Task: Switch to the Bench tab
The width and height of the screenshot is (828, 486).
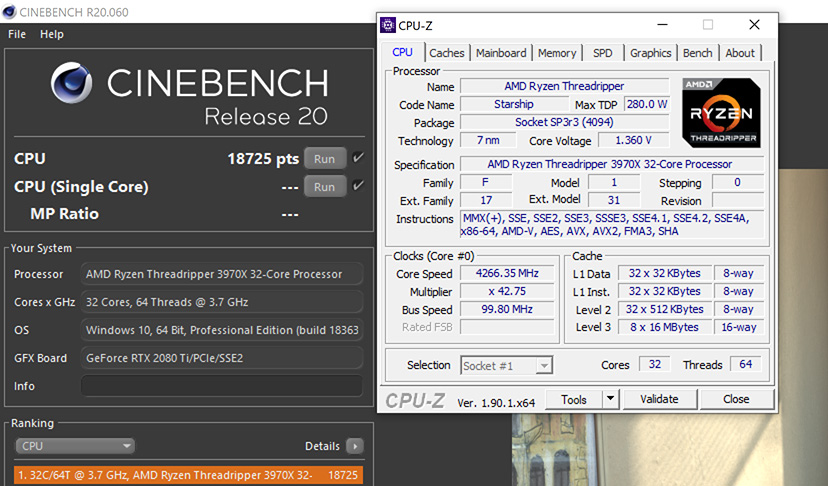Action: (698, 53)
